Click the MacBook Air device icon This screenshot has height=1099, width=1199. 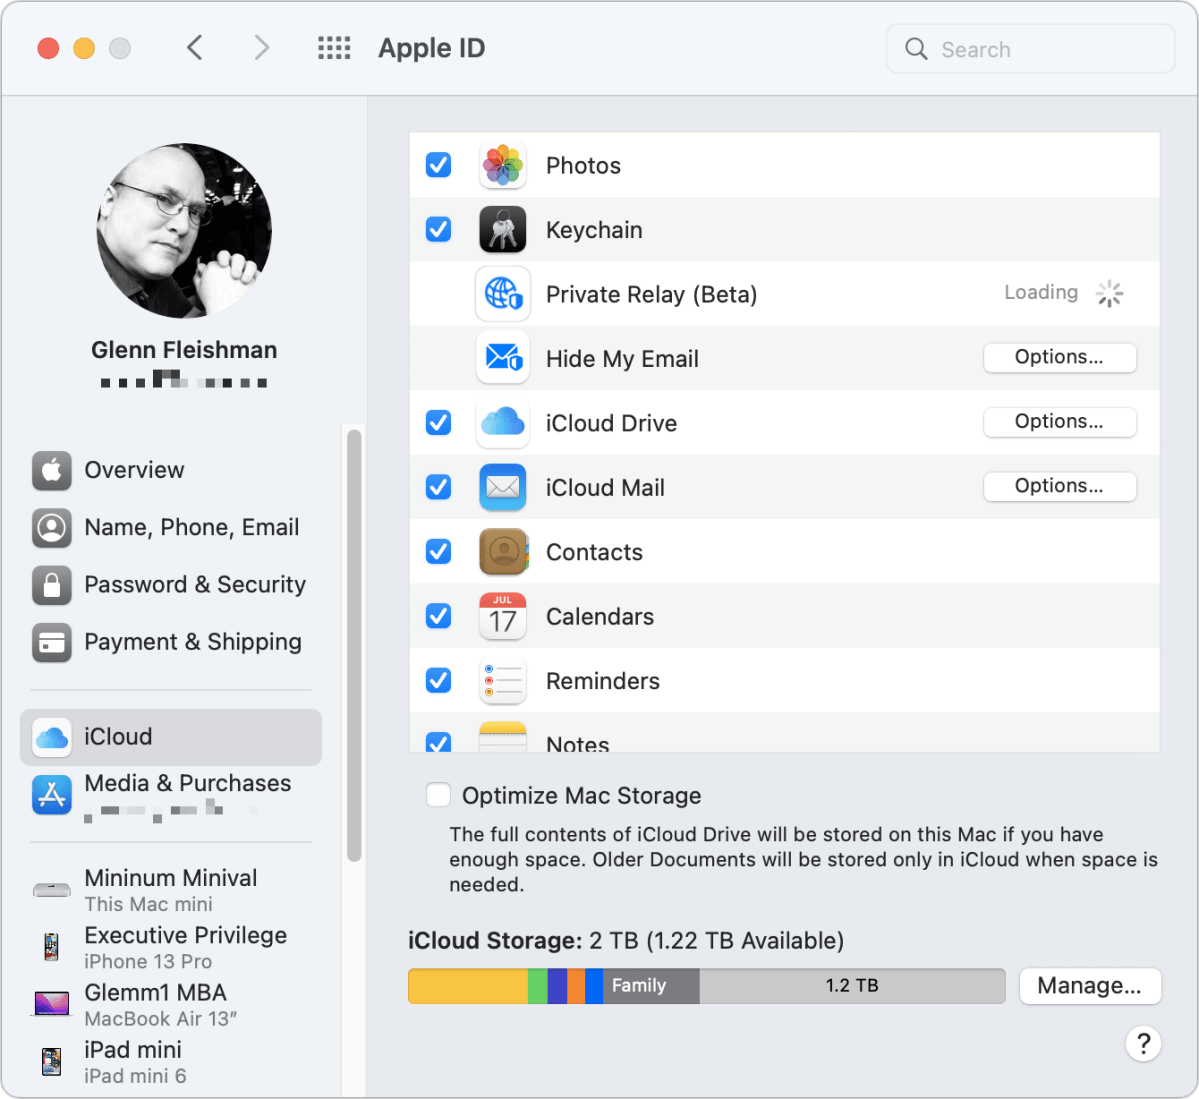52,1003
